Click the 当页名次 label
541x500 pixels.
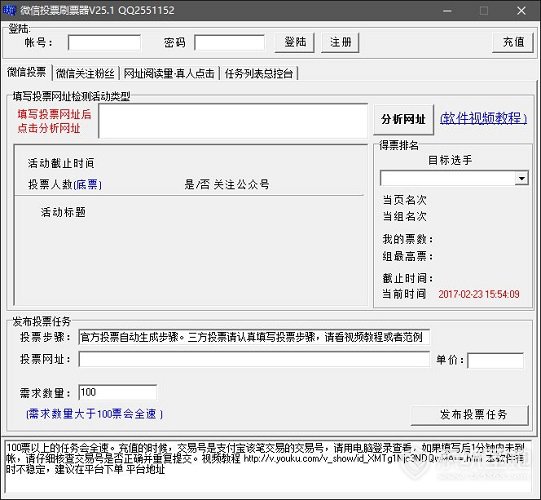[404, 200]
